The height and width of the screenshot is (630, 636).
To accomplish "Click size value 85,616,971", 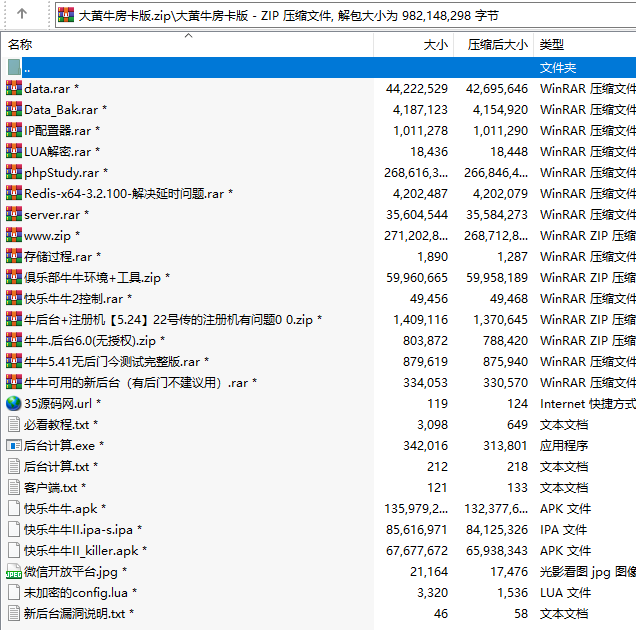I will click(x=417, y=529).
